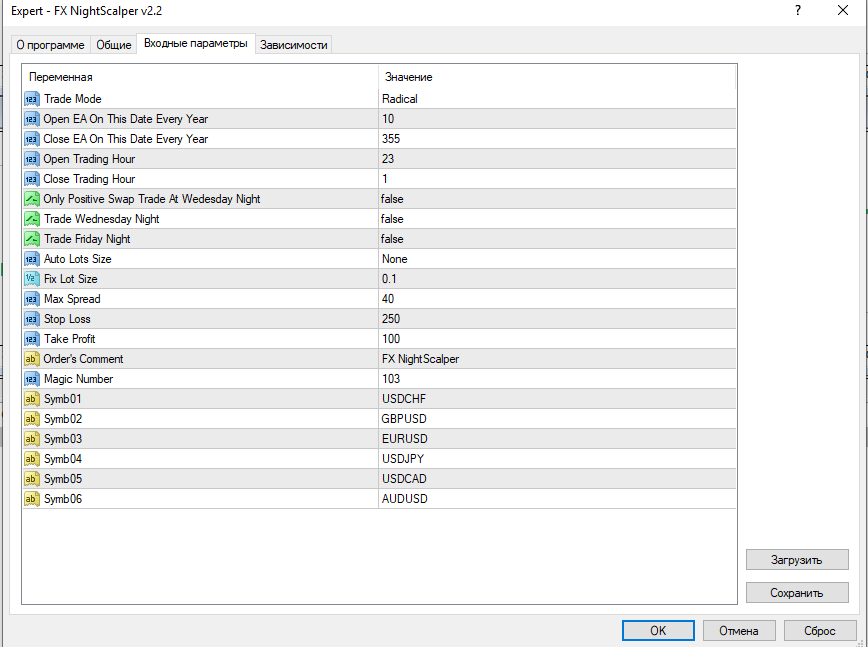Image resolution: width=868 pixels, height=647 pixels.
Task: Toggle the Trade Wednesday Night false value
Action: (x=392, y=219)
